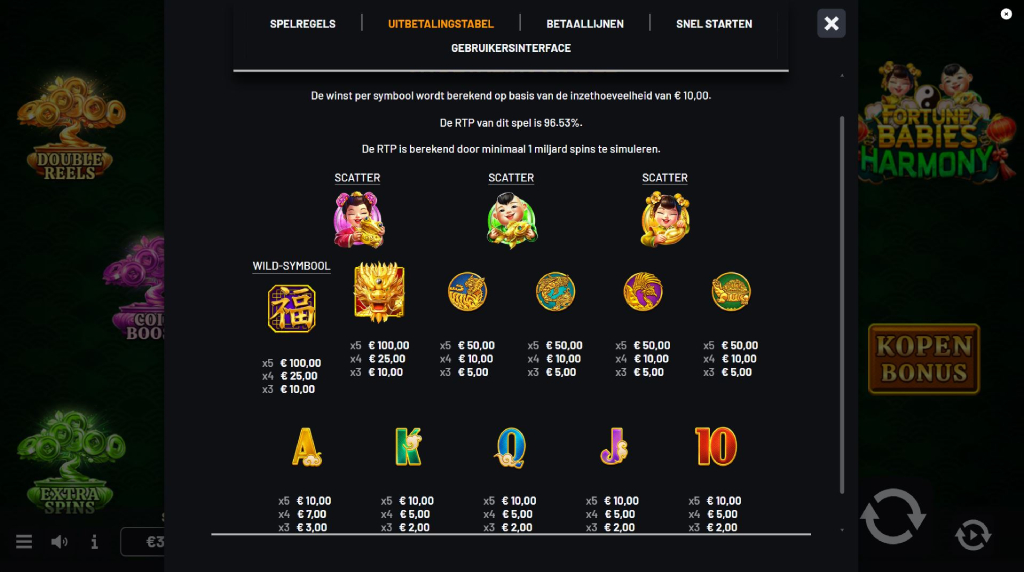The width and height of the screenshot is (1024, 572).
Task: Click the pink-dressed Scatter baby symbol
Action: pos(358,219)
